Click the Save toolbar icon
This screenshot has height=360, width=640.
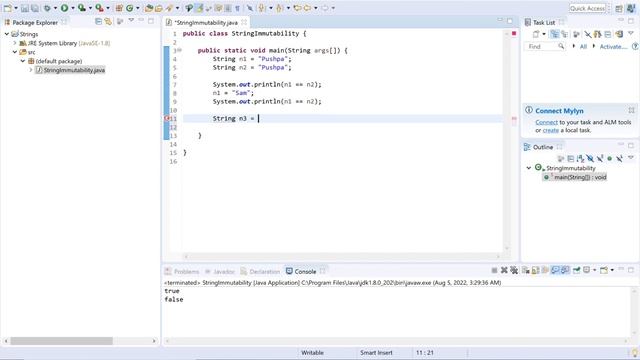pyautogui.click(x=25, y=8)
